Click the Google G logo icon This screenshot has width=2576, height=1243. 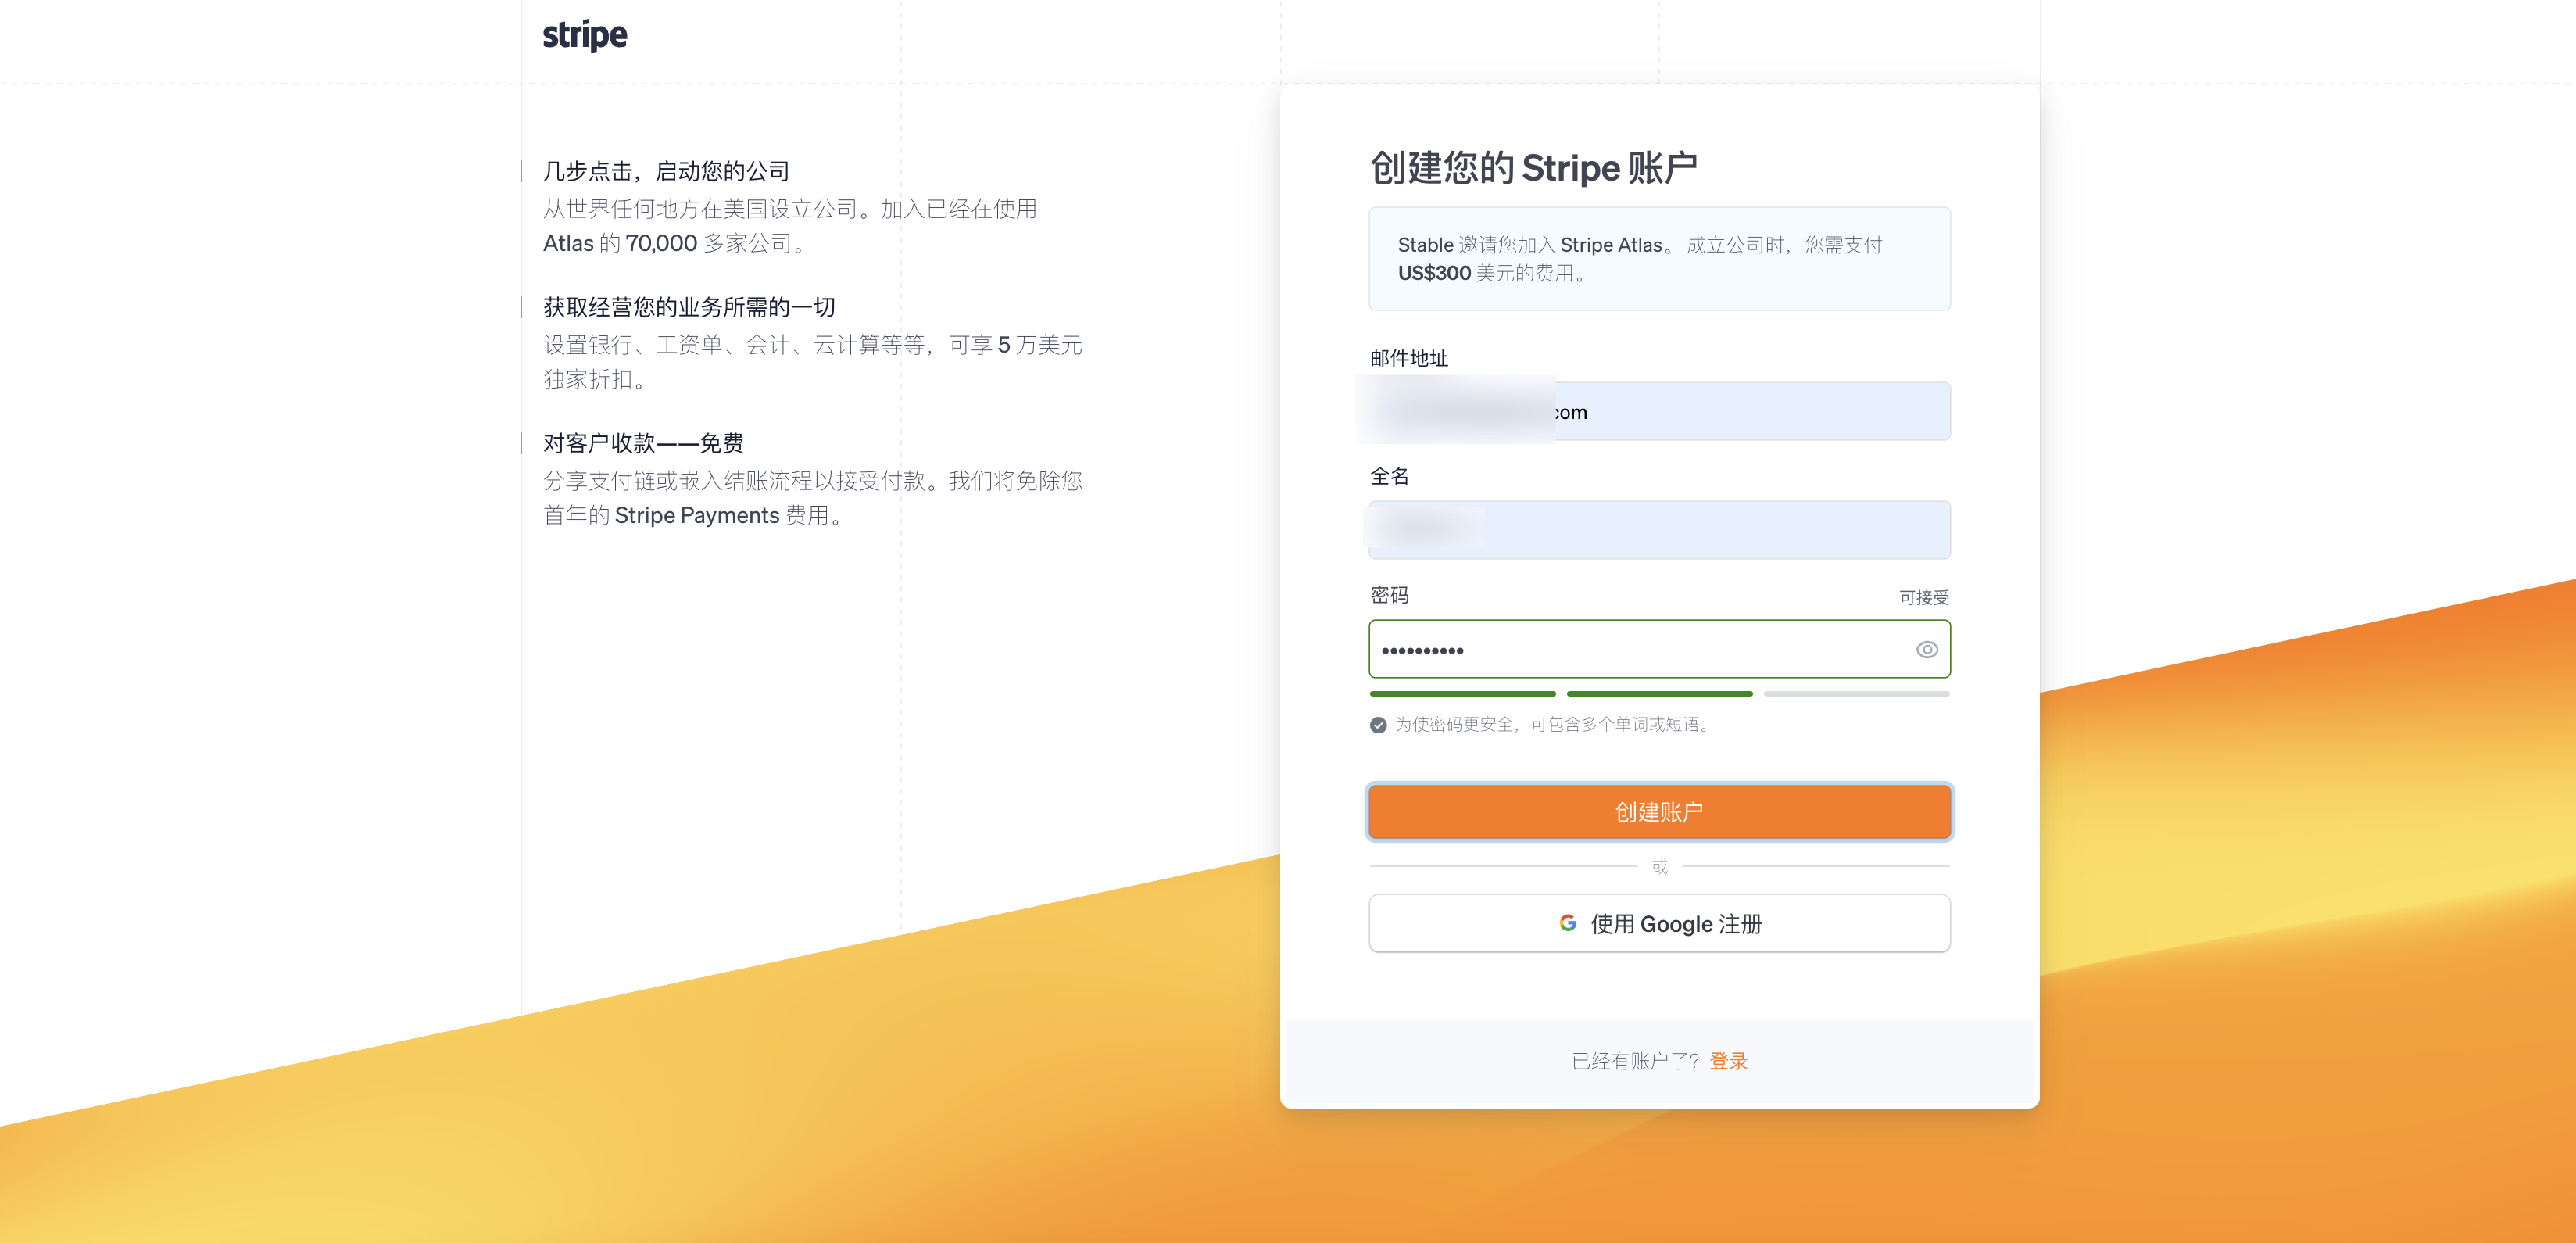[1568, 923]
